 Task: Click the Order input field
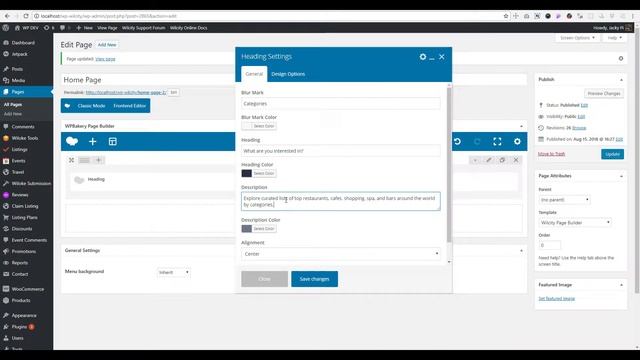pyautogui.click(x=549, y=245)
